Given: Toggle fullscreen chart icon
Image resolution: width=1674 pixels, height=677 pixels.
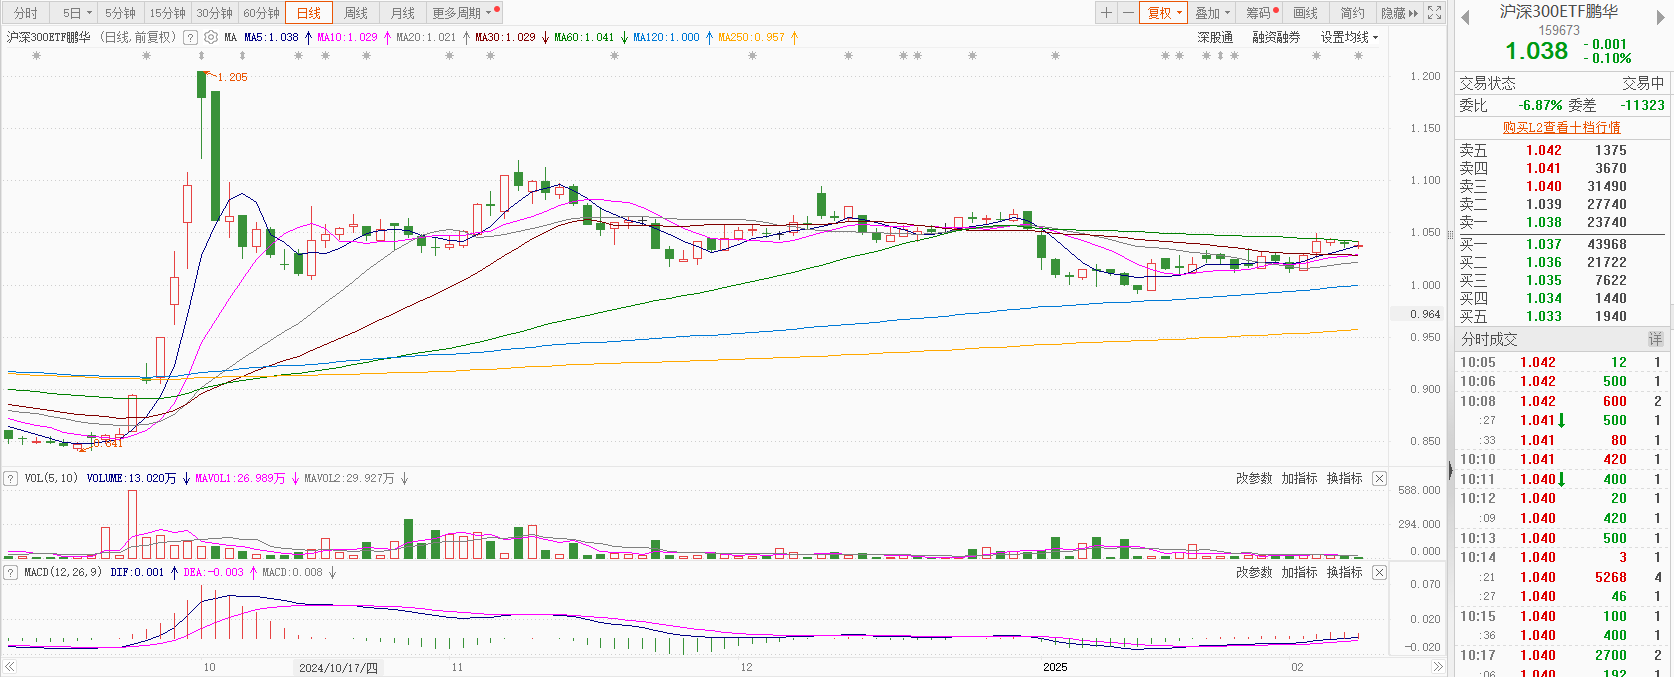Looking at the screenshot, I should click(1435, 13).
